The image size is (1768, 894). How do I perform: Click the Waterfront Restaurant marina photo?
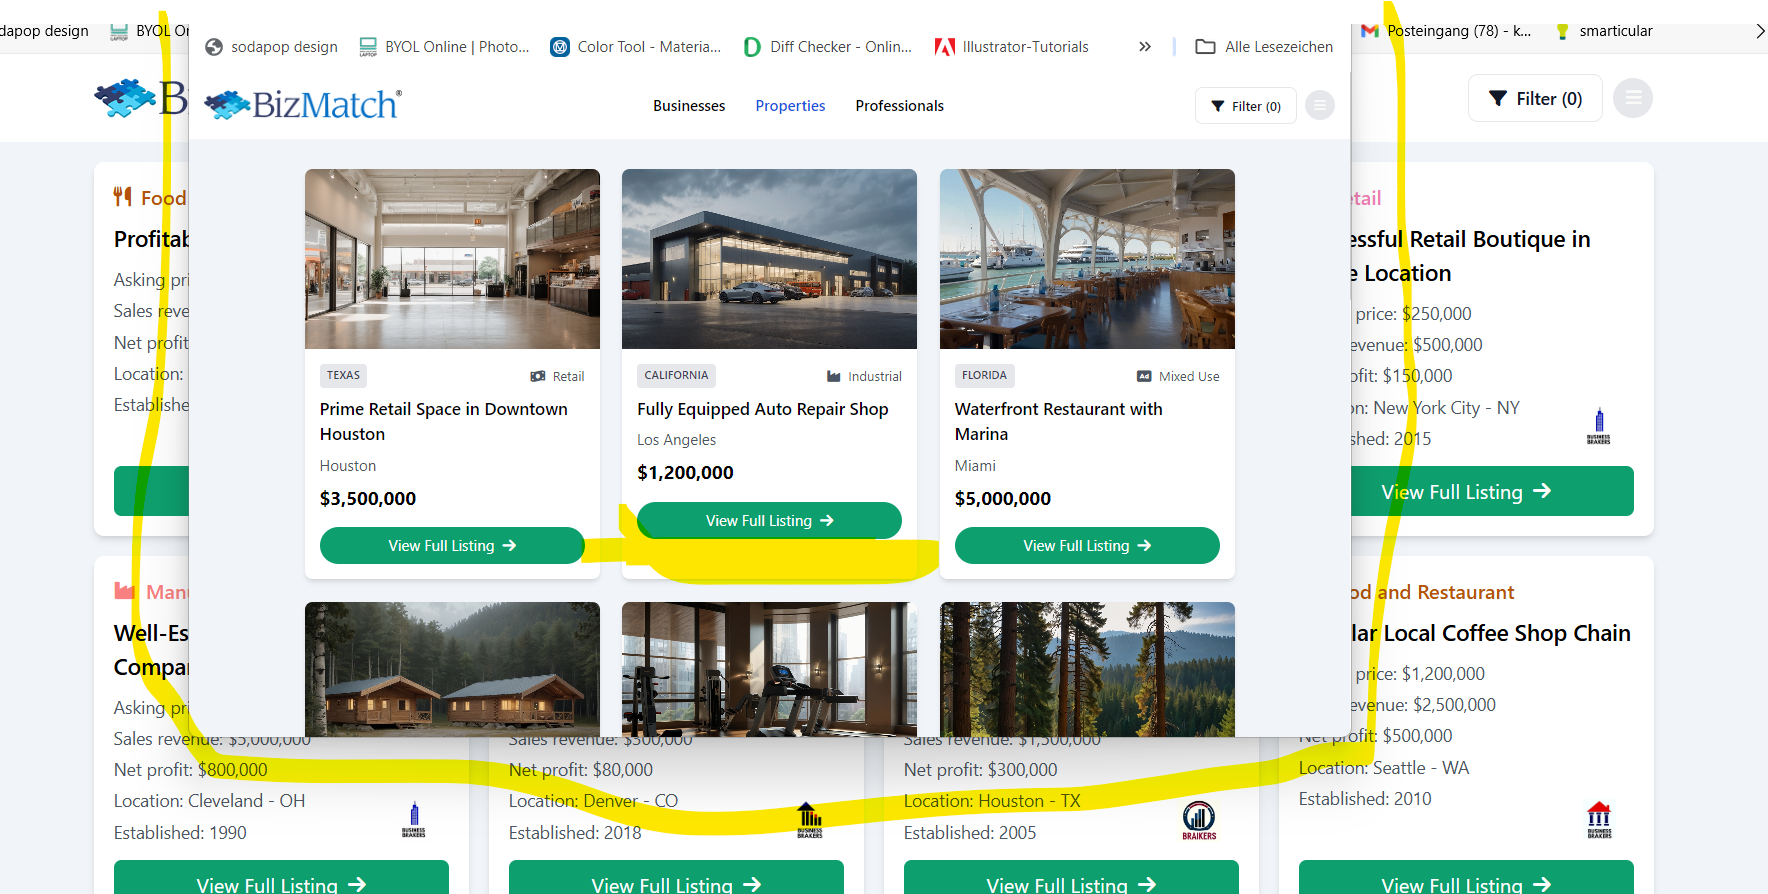pos(1087,259)
